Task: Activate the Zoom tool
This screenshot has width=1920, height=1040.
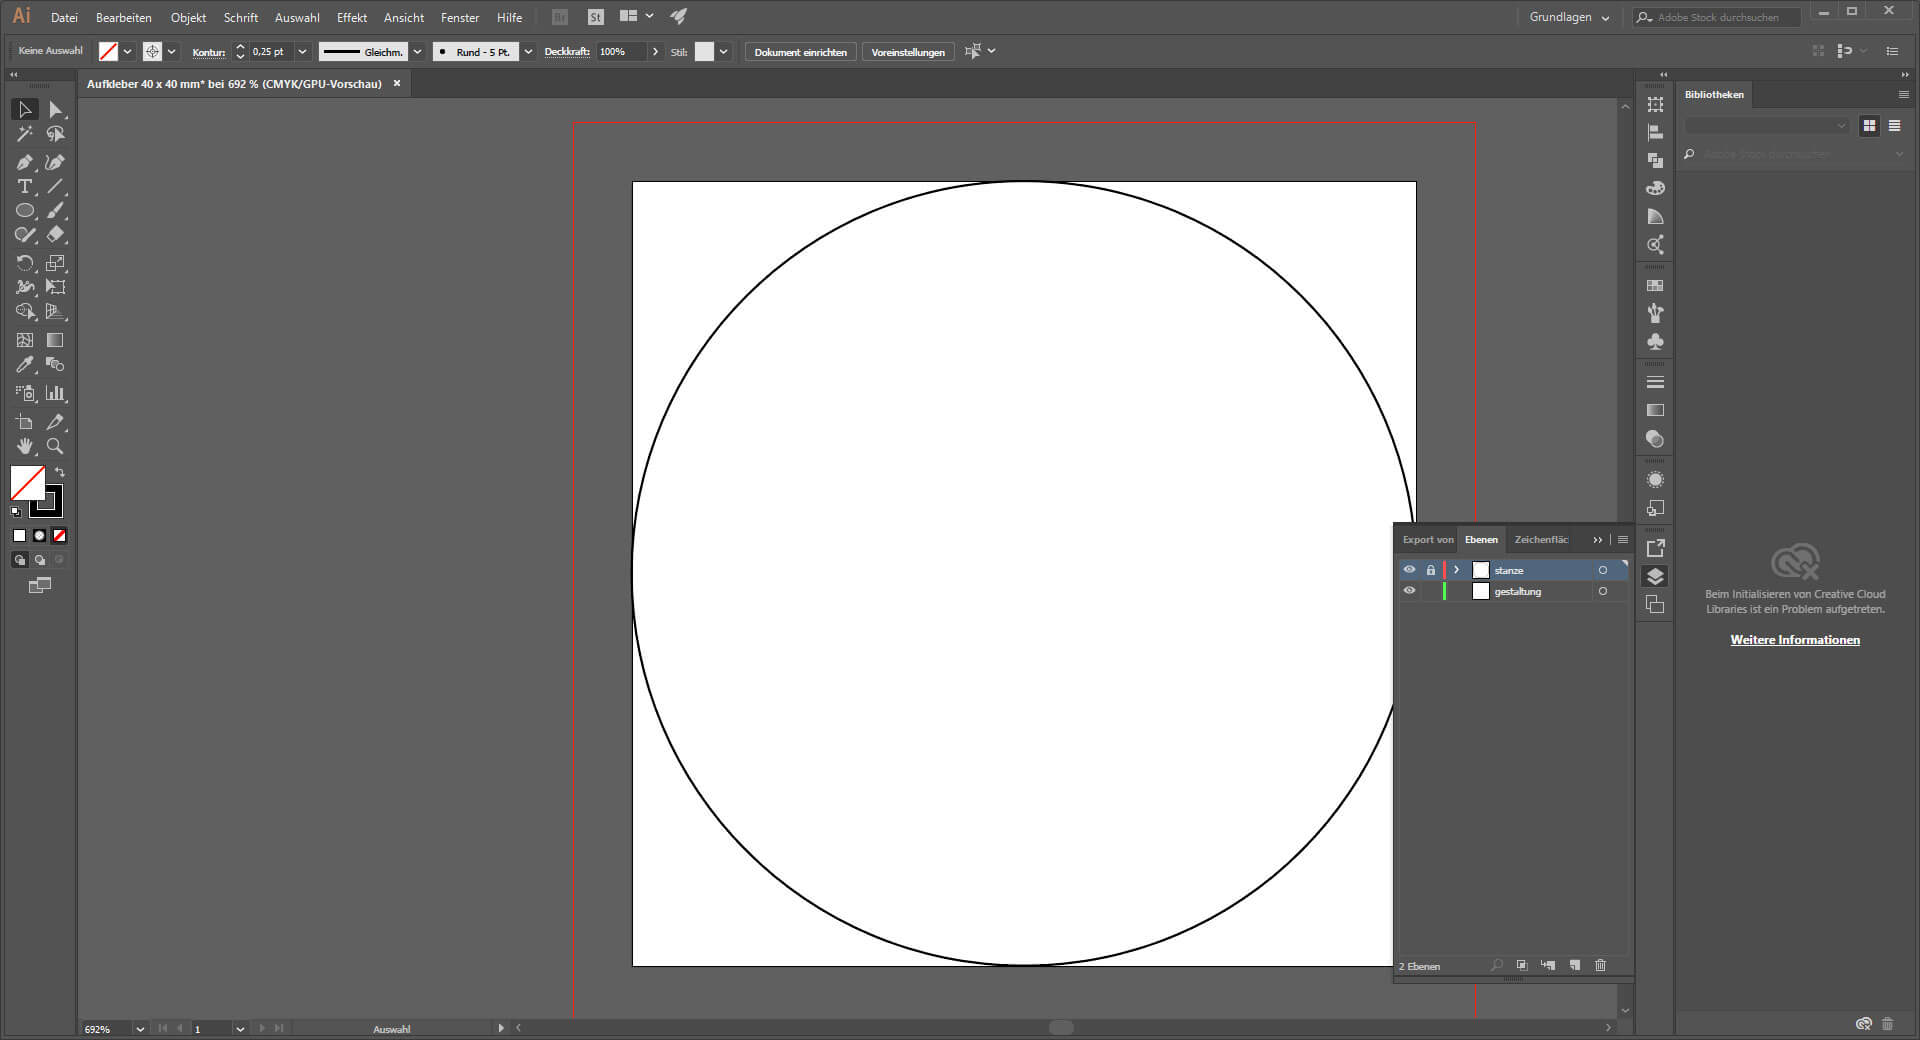Action: (x=55, y=446)
